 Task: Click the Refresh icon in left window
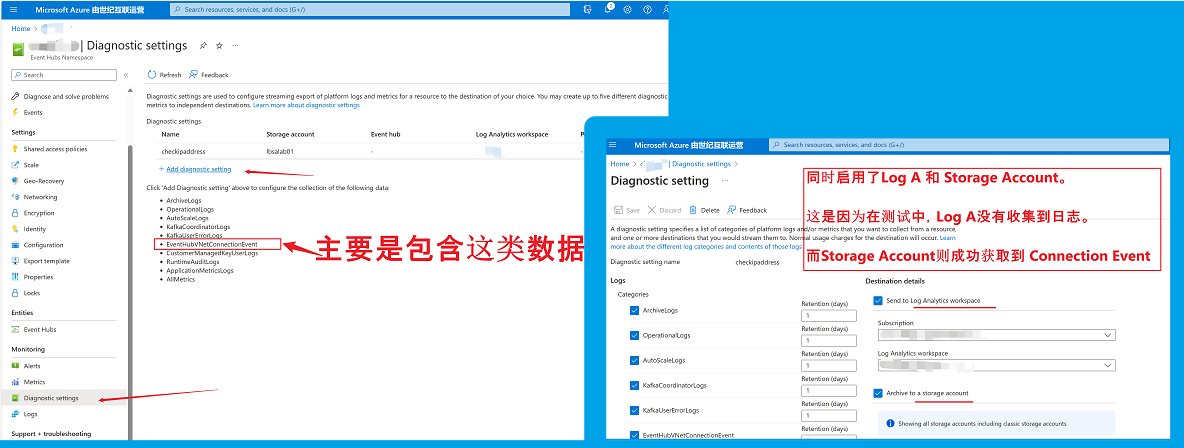[x=152, y=75]
